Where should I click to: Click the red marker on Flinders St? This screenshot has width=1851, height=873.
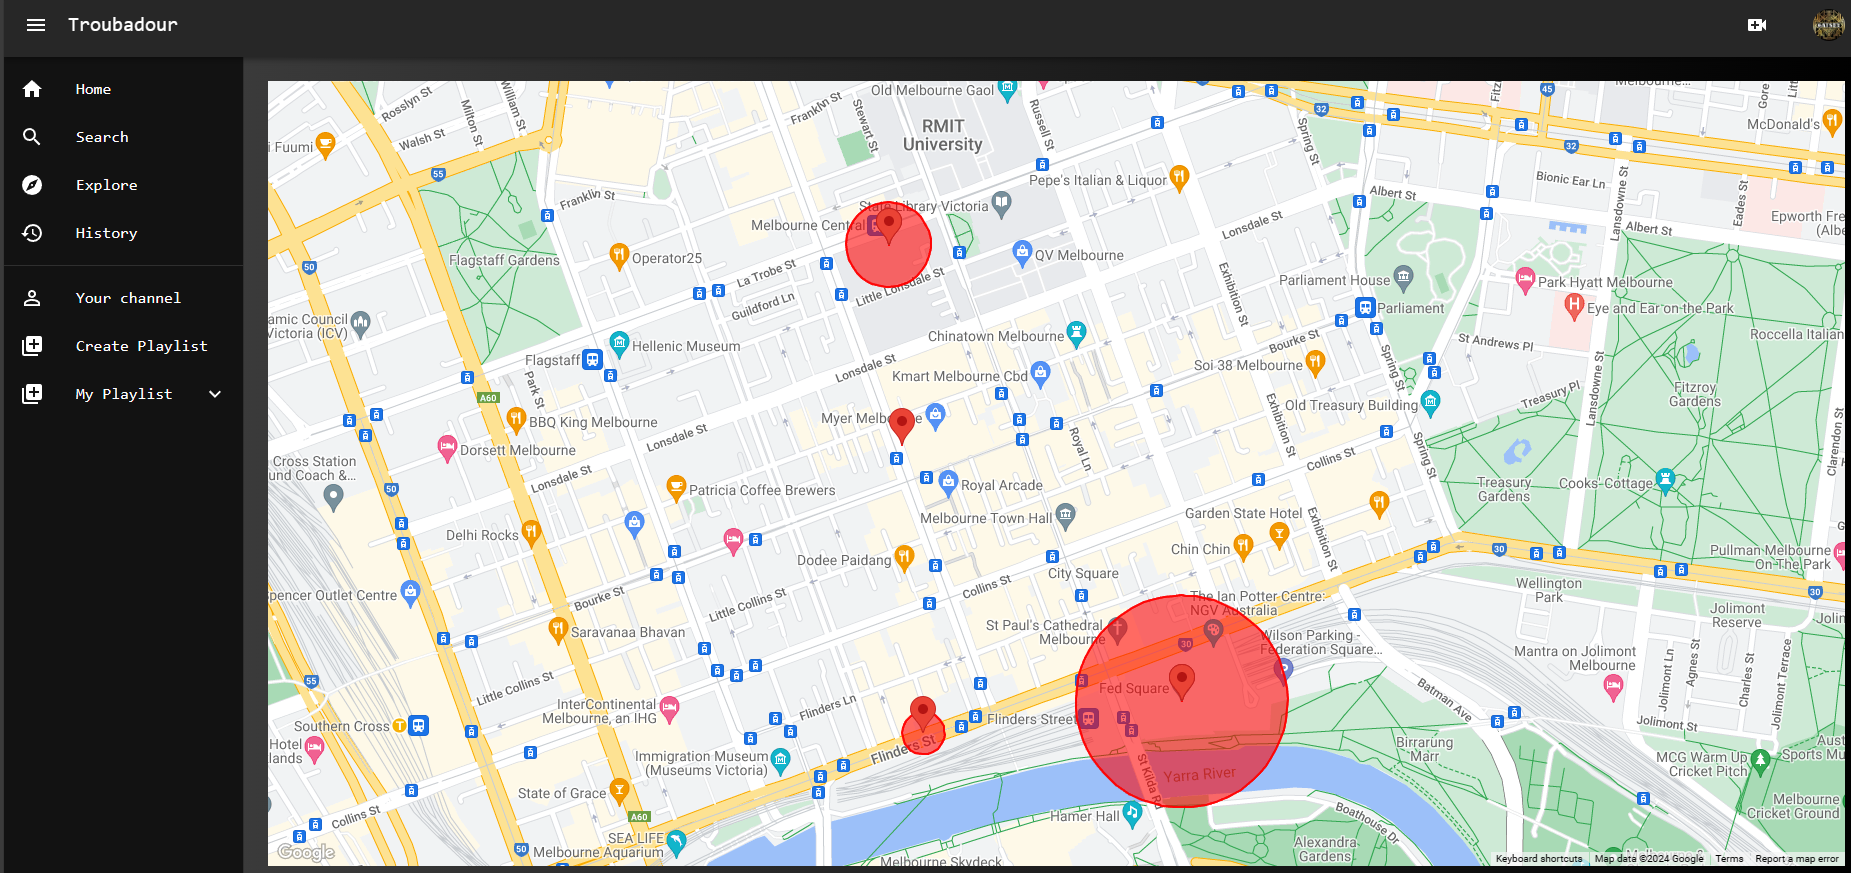(923, 715)
